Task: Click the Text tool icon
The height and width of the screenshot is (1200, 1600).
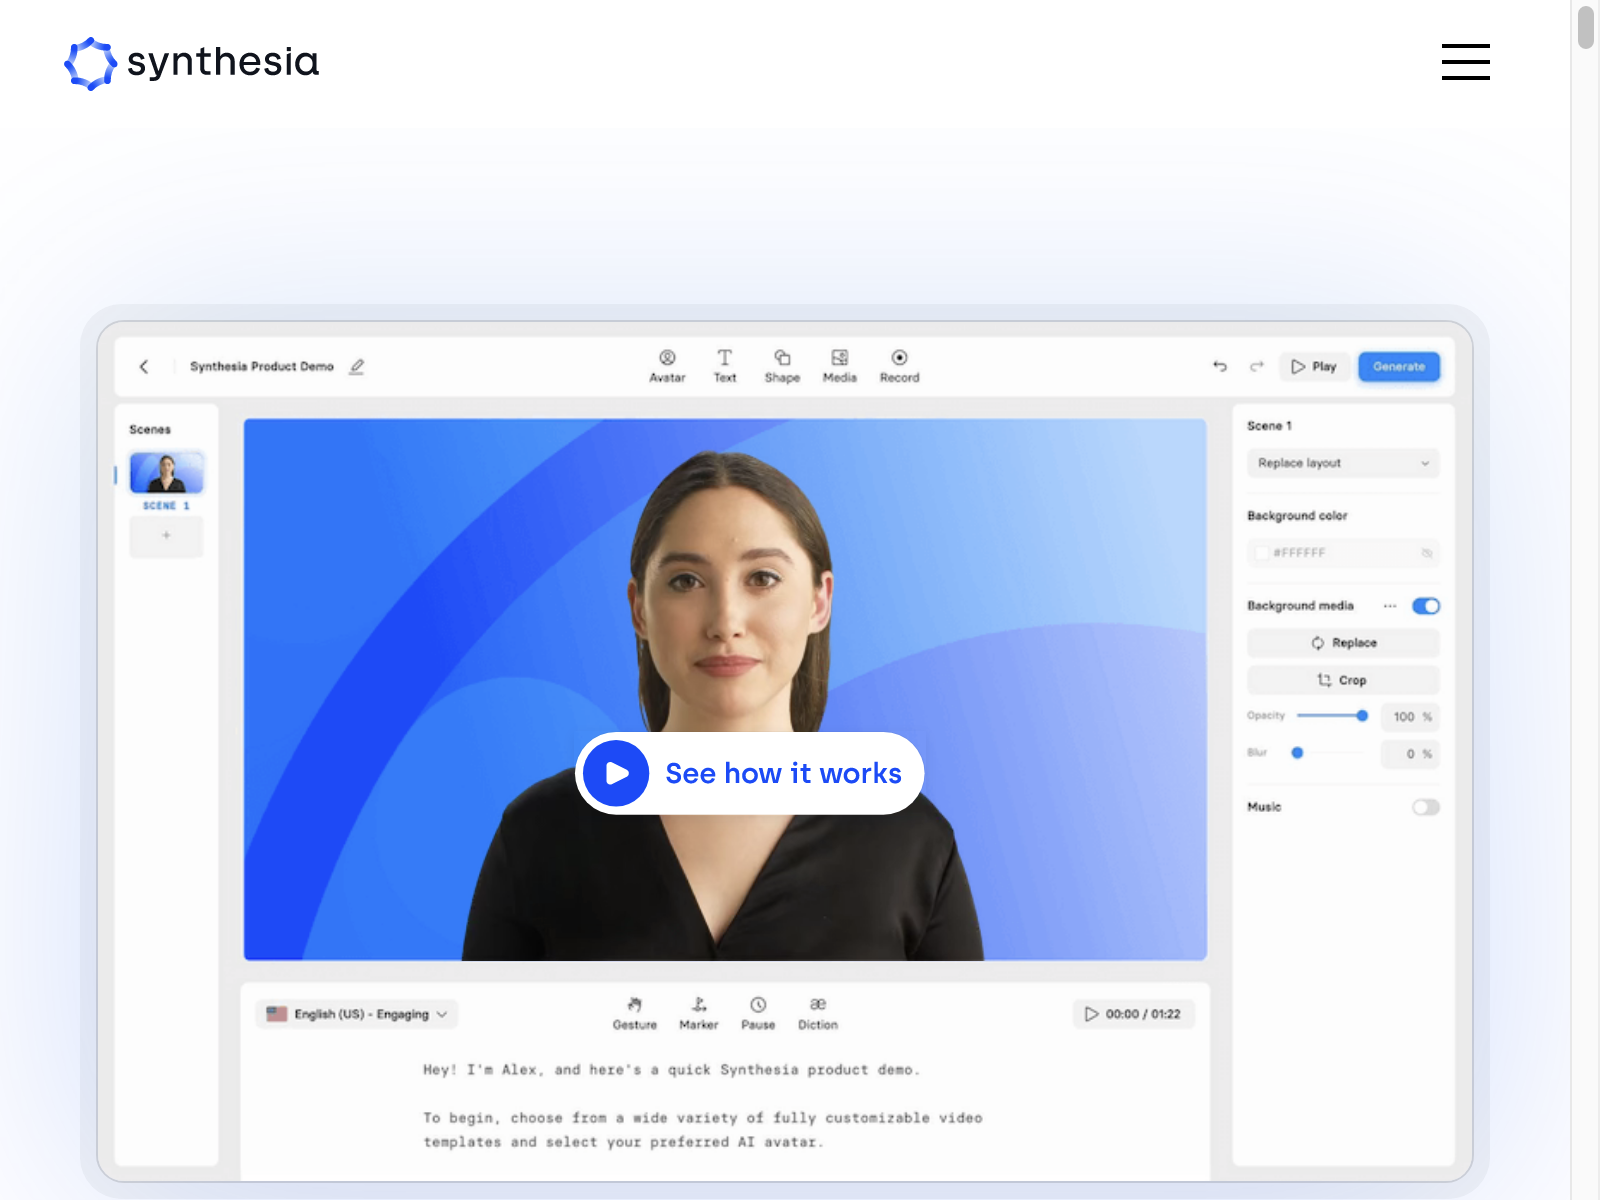Action: point(724,358)
